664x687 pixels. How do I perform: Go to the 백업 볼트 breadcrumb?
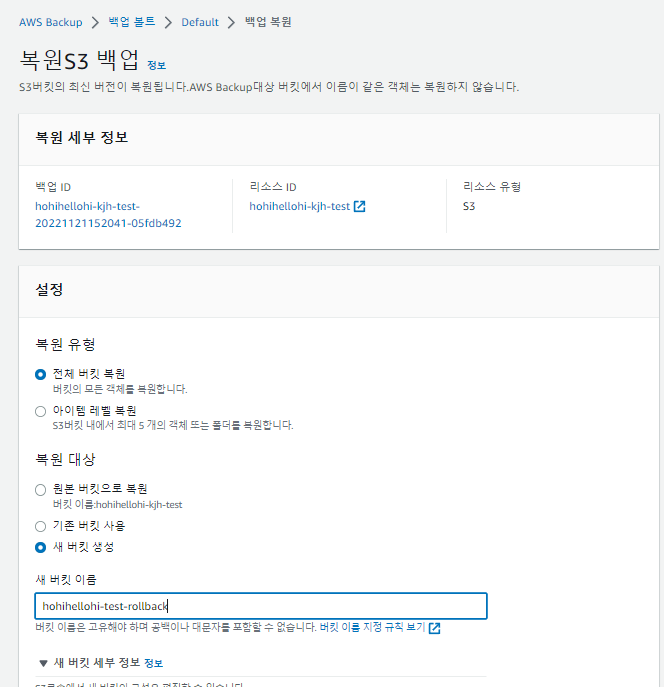click(x=132, y=22)
